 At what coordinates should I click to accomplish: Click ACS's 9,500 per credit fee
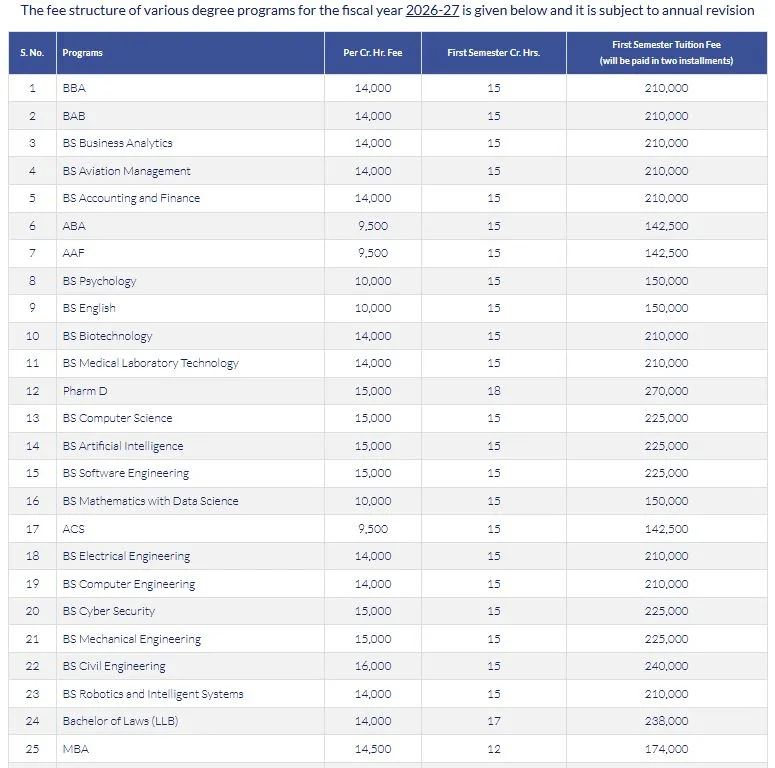[373, 529]
